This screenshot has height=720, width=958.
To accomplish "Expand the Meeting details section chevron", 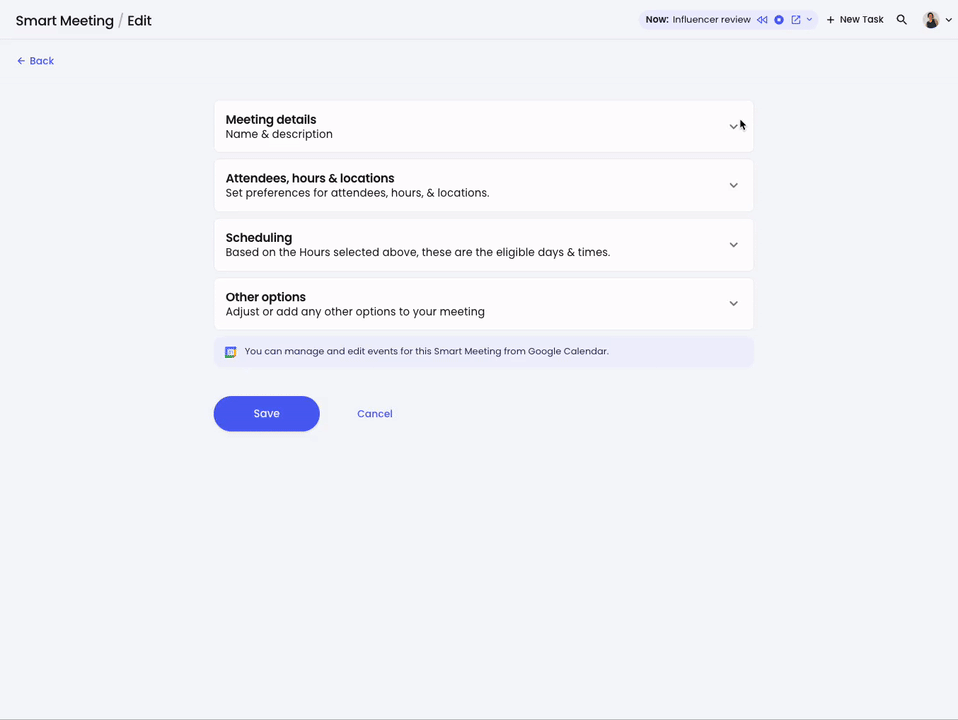I will pos(733,127).
